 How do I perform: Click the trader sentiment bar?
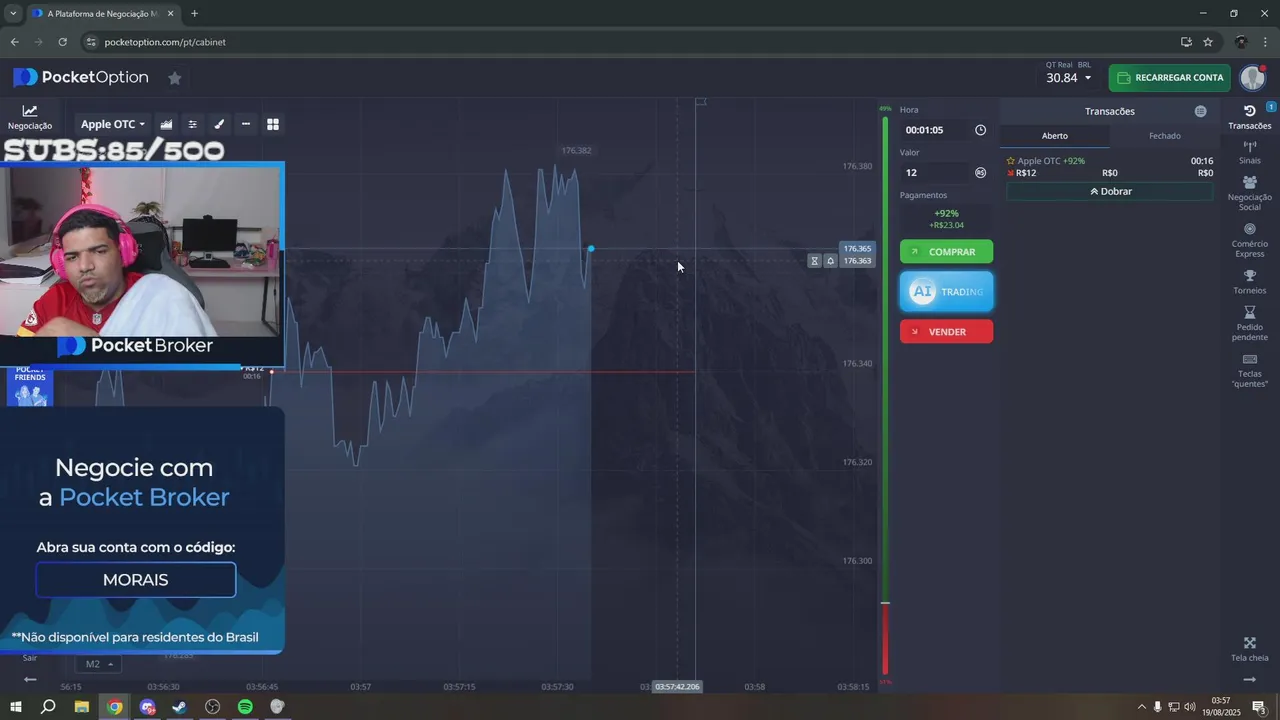point(885,395)
